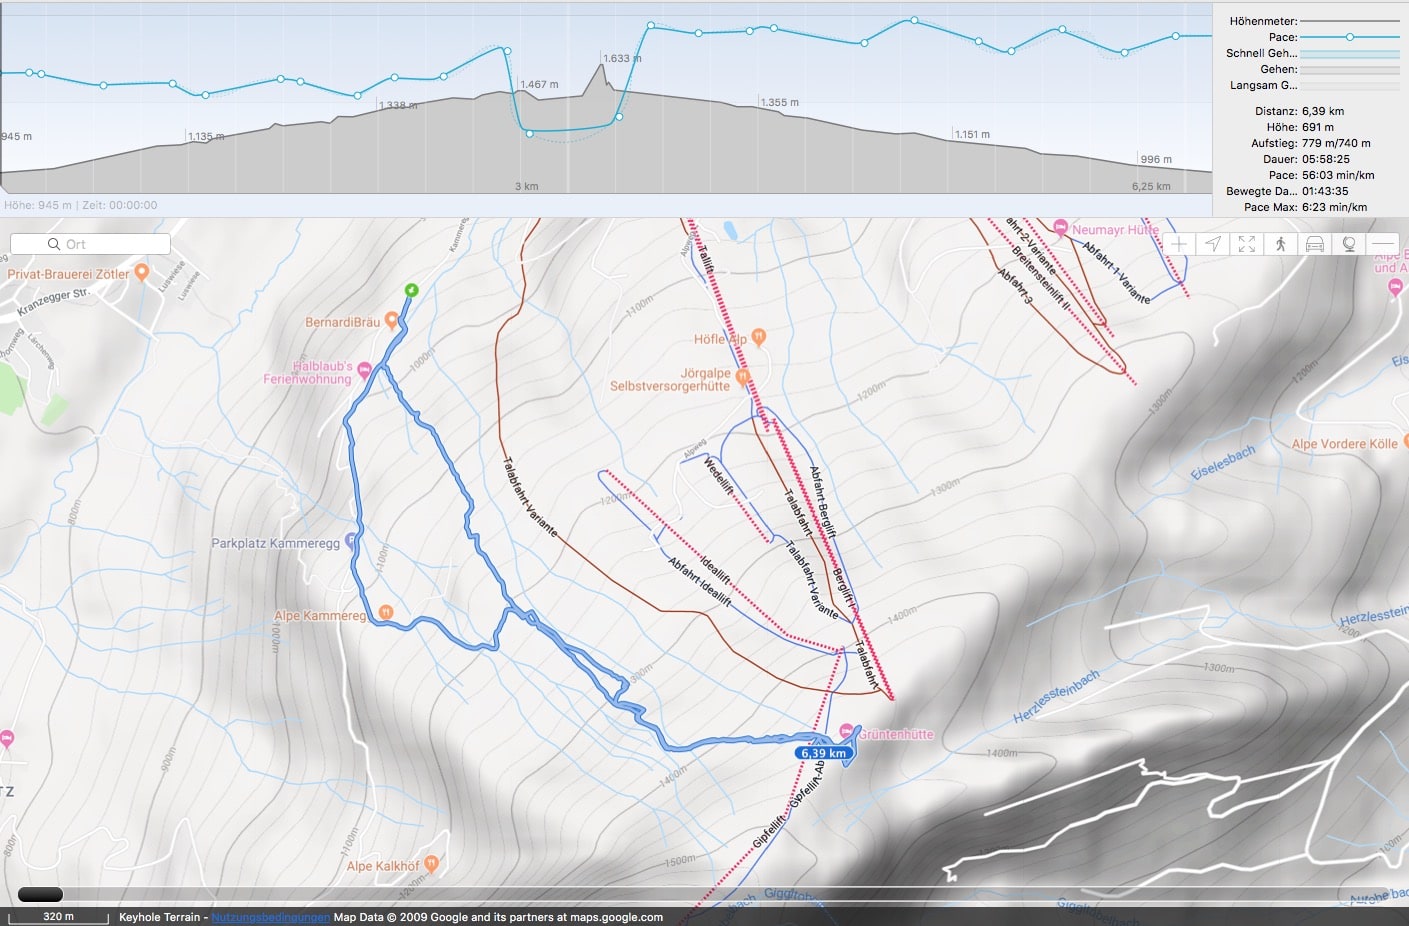Click the Alpe Vordere Kölle label
The height and width of the screenshot is (926, 1409).
click(1345, 444)
